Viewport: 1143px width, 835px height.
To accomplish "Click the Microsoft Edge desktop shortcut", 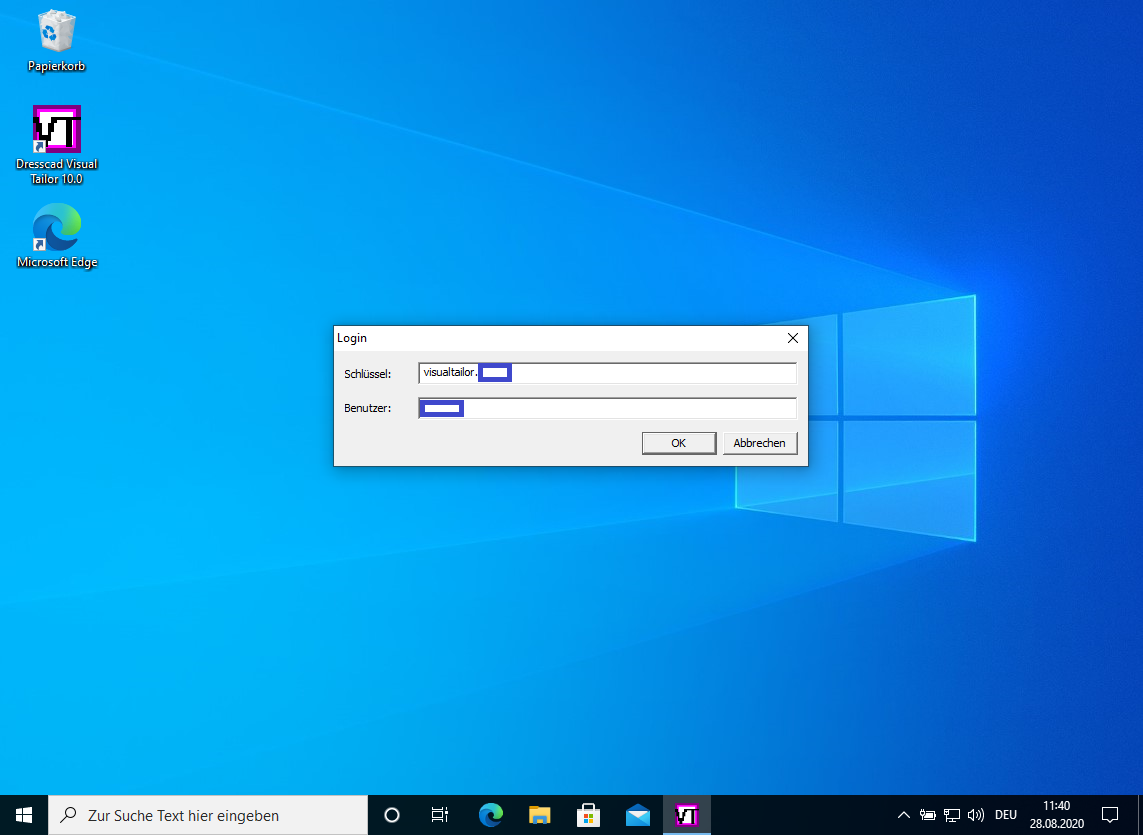I will (56, 235).
